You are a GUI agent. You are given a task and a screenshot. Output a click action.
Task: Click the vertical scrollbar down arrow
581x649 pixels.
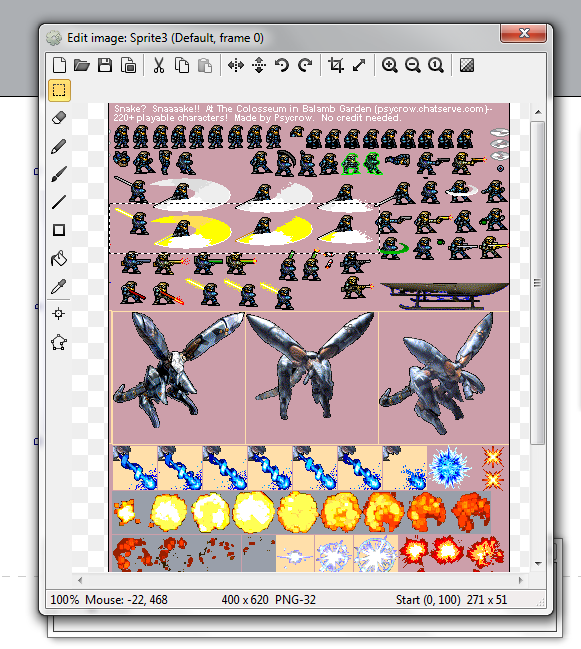[538, 563]
